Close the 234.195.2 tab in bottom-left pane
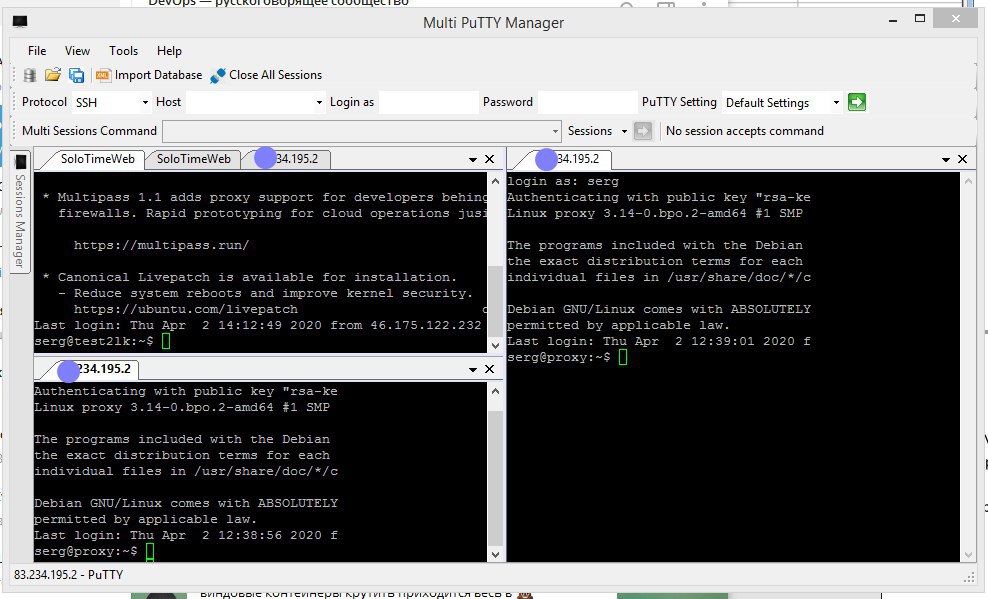Image resolution: width=988 pixels, height=599 pixels. click(x=490, y=369)
